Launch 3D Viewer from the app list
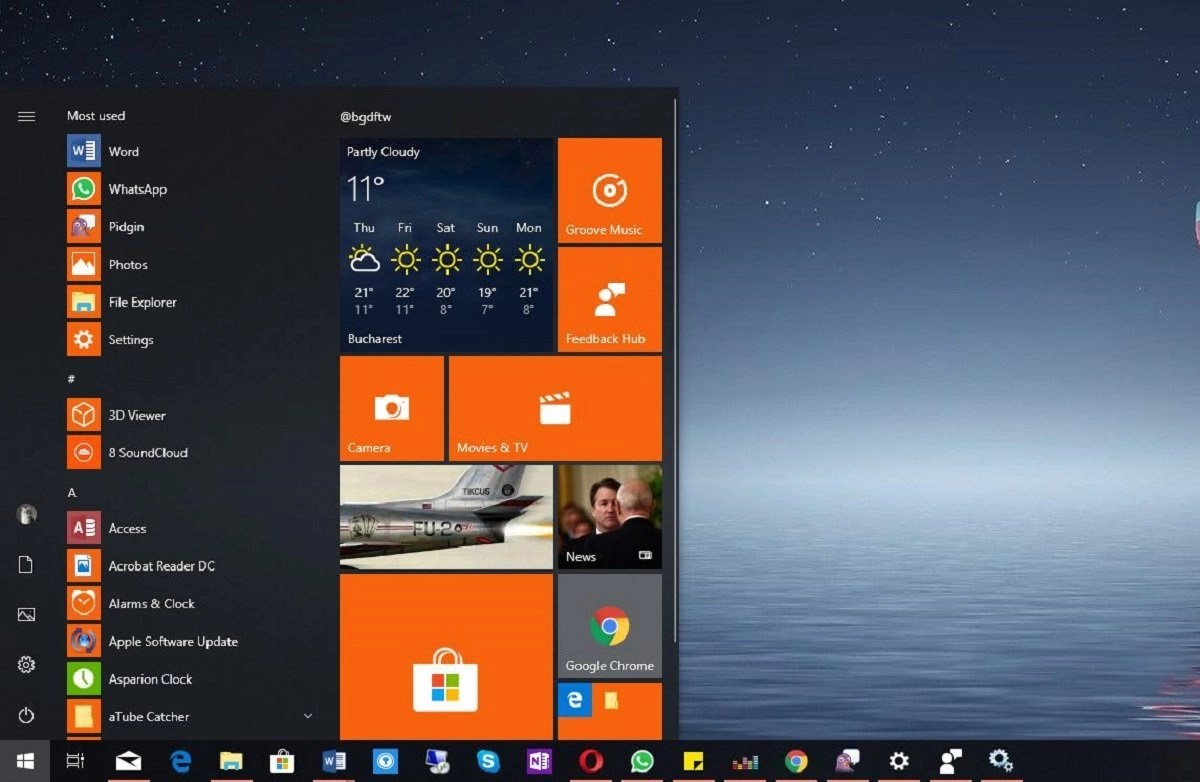Viewport: 1200px width, 782px height. point(190,415)
